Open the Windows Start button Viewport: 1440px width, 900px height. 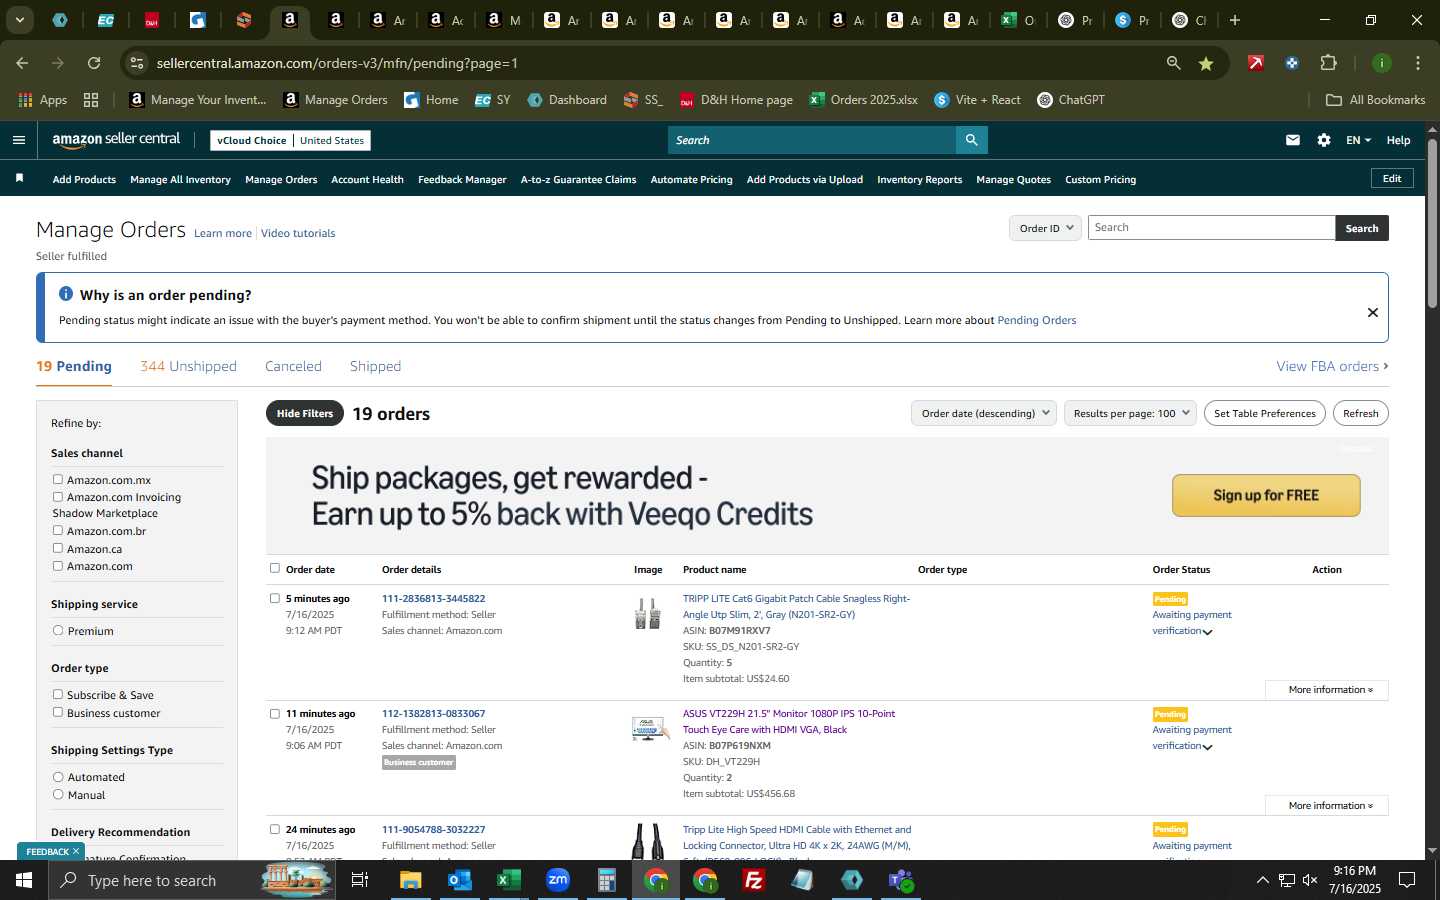click(24, 880)
